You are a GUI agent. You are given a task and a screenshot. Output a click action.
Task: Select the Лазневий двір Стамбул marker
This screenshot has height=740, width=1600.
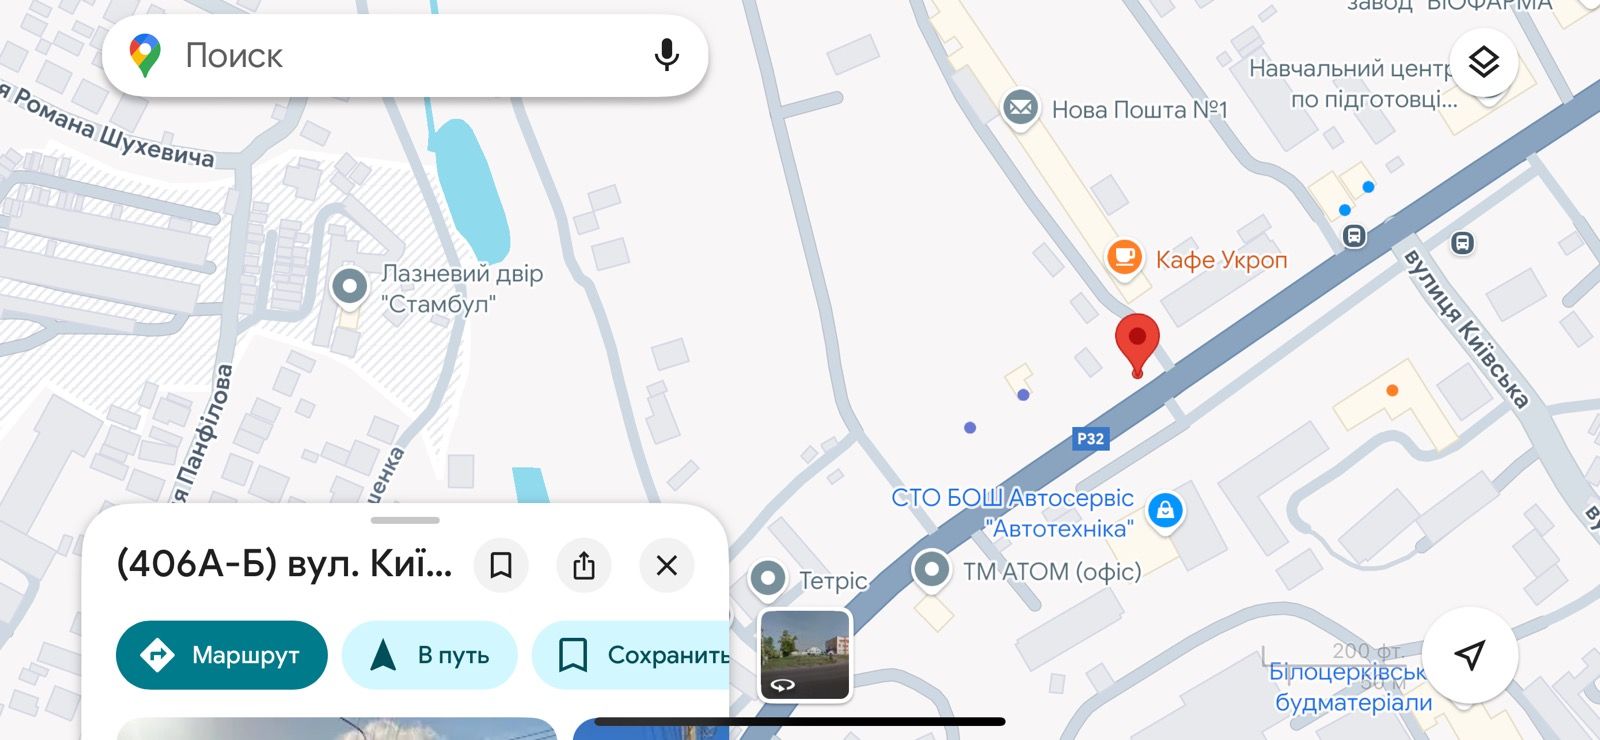349,287
